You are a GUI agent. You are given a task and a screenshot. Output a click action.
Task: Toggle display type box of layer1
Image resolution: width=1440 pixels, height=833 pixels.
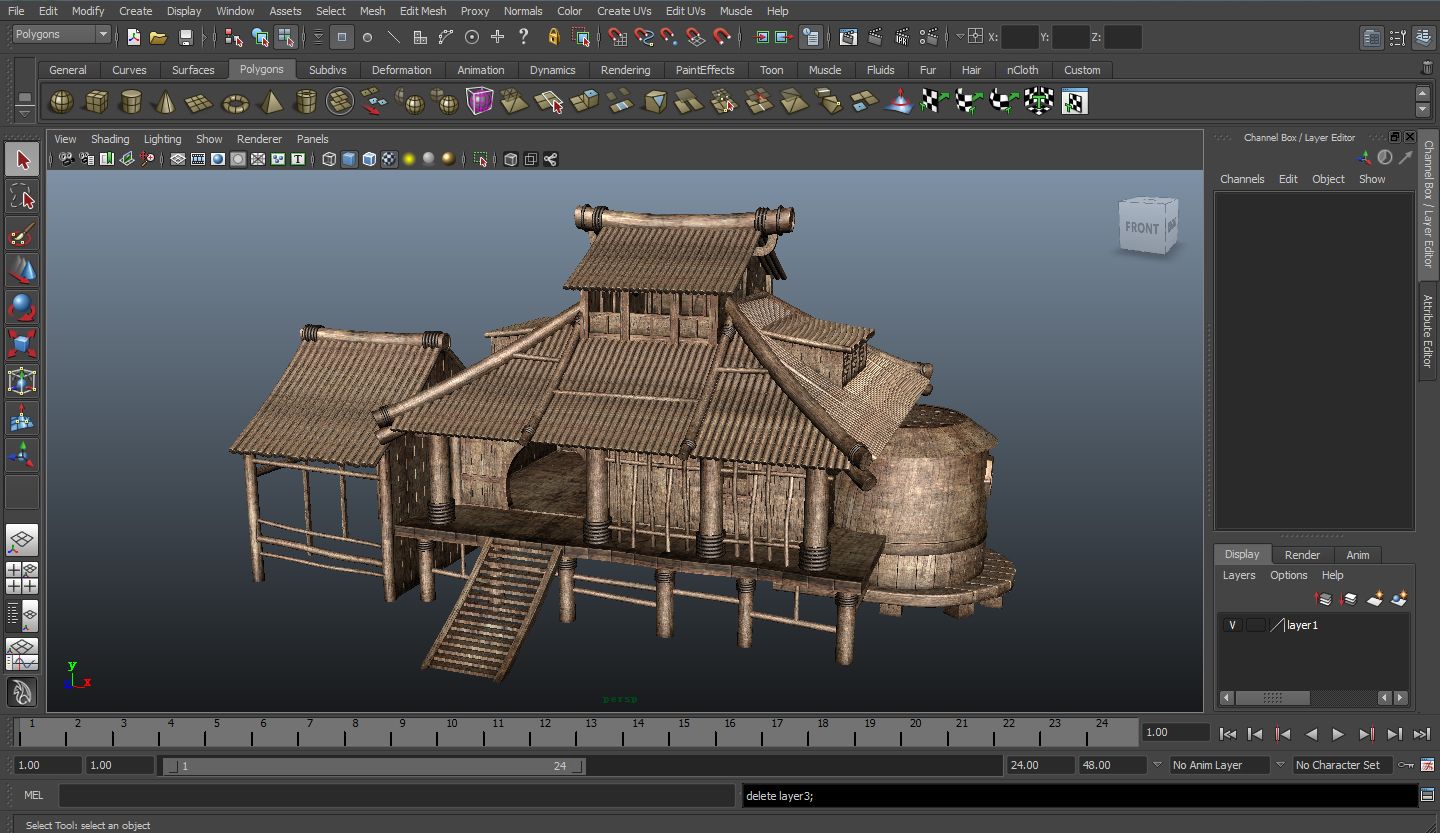1255,625
